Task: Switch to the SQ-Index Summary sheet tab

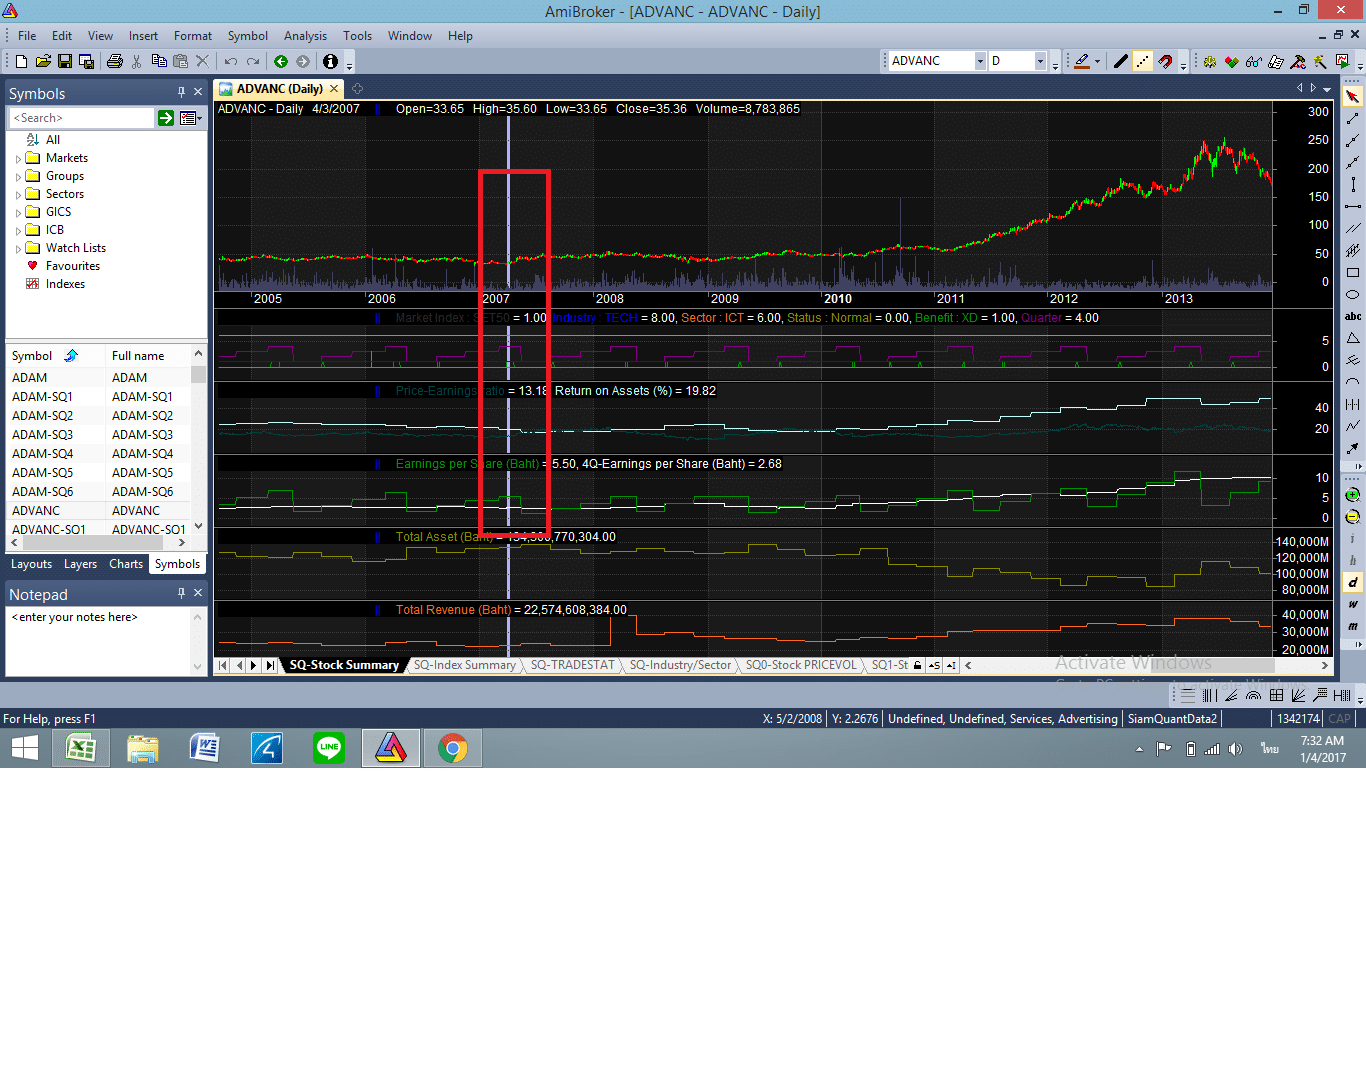Action: 464,665
